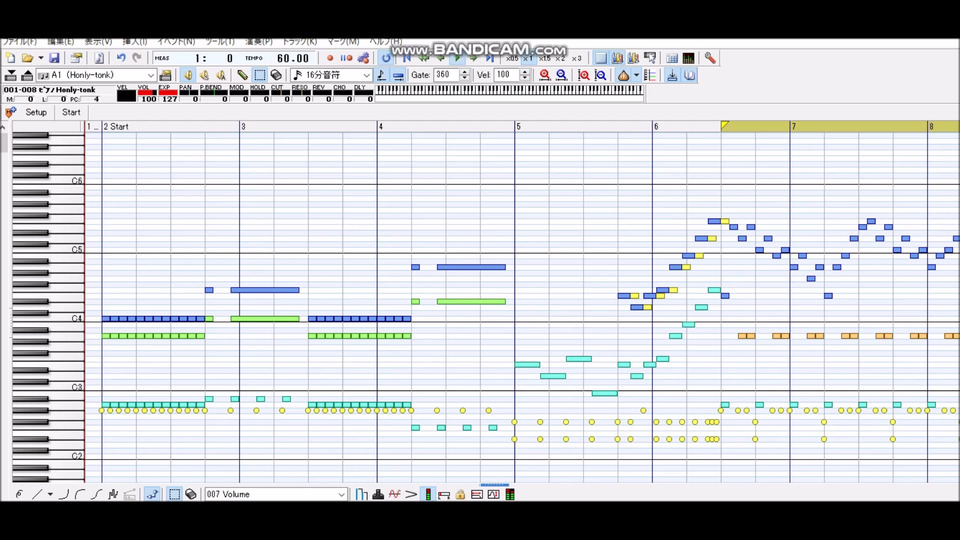Image resolution: width=960 pixels, height=540 pixels.
Task: Toggle the loop playback icon
Action: click(x=386, y=58)
